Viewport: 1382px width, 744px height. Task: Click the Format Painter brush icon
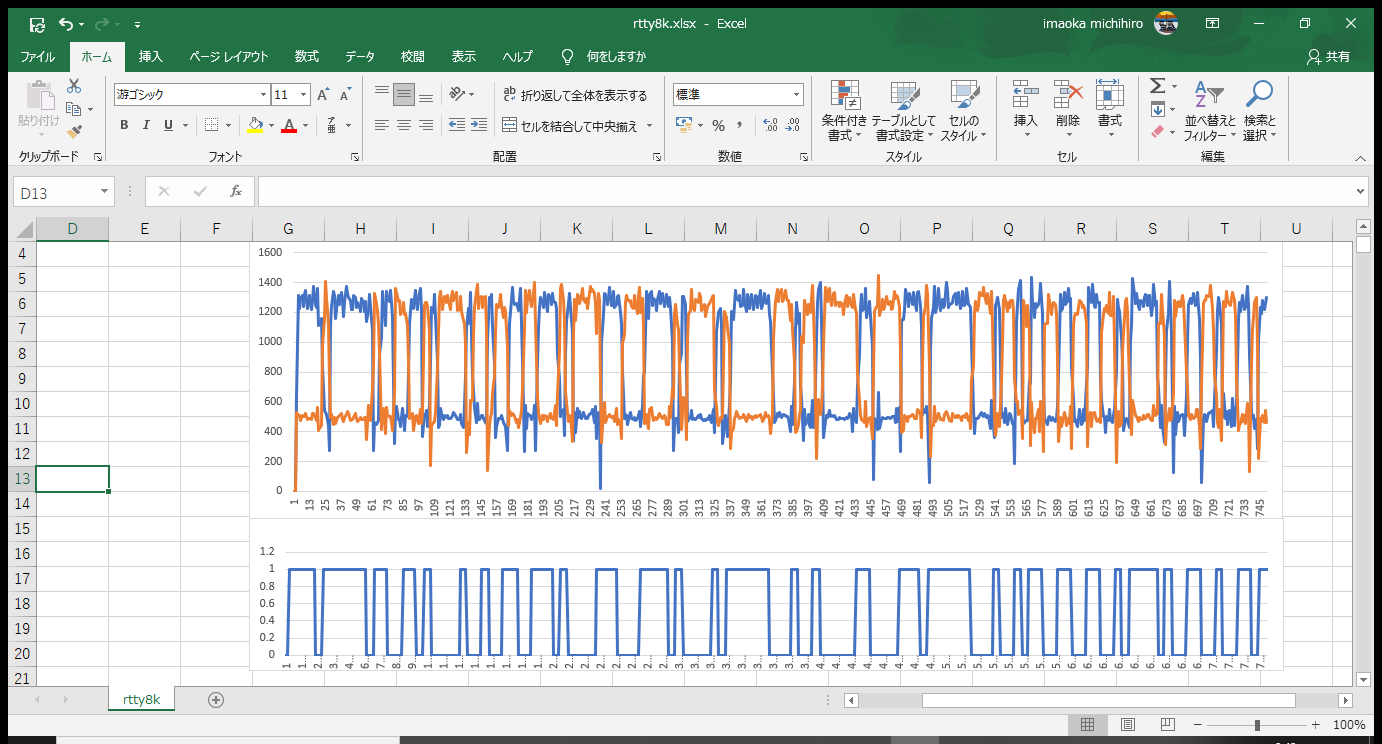(x=74, y=130)
